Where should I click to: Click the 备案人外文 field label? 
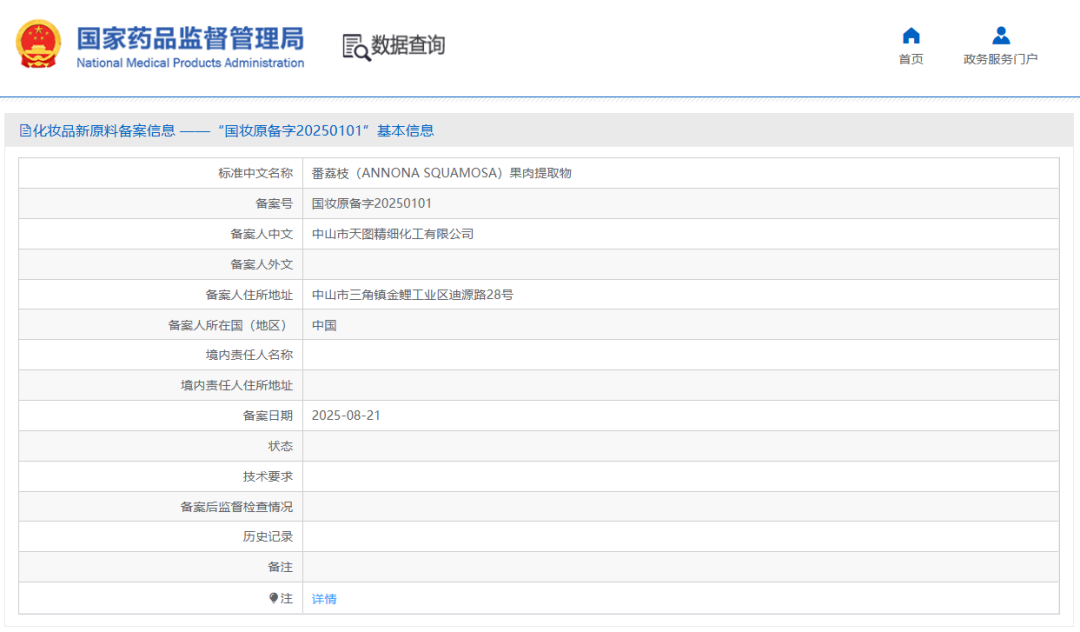[x=262, y=264]
